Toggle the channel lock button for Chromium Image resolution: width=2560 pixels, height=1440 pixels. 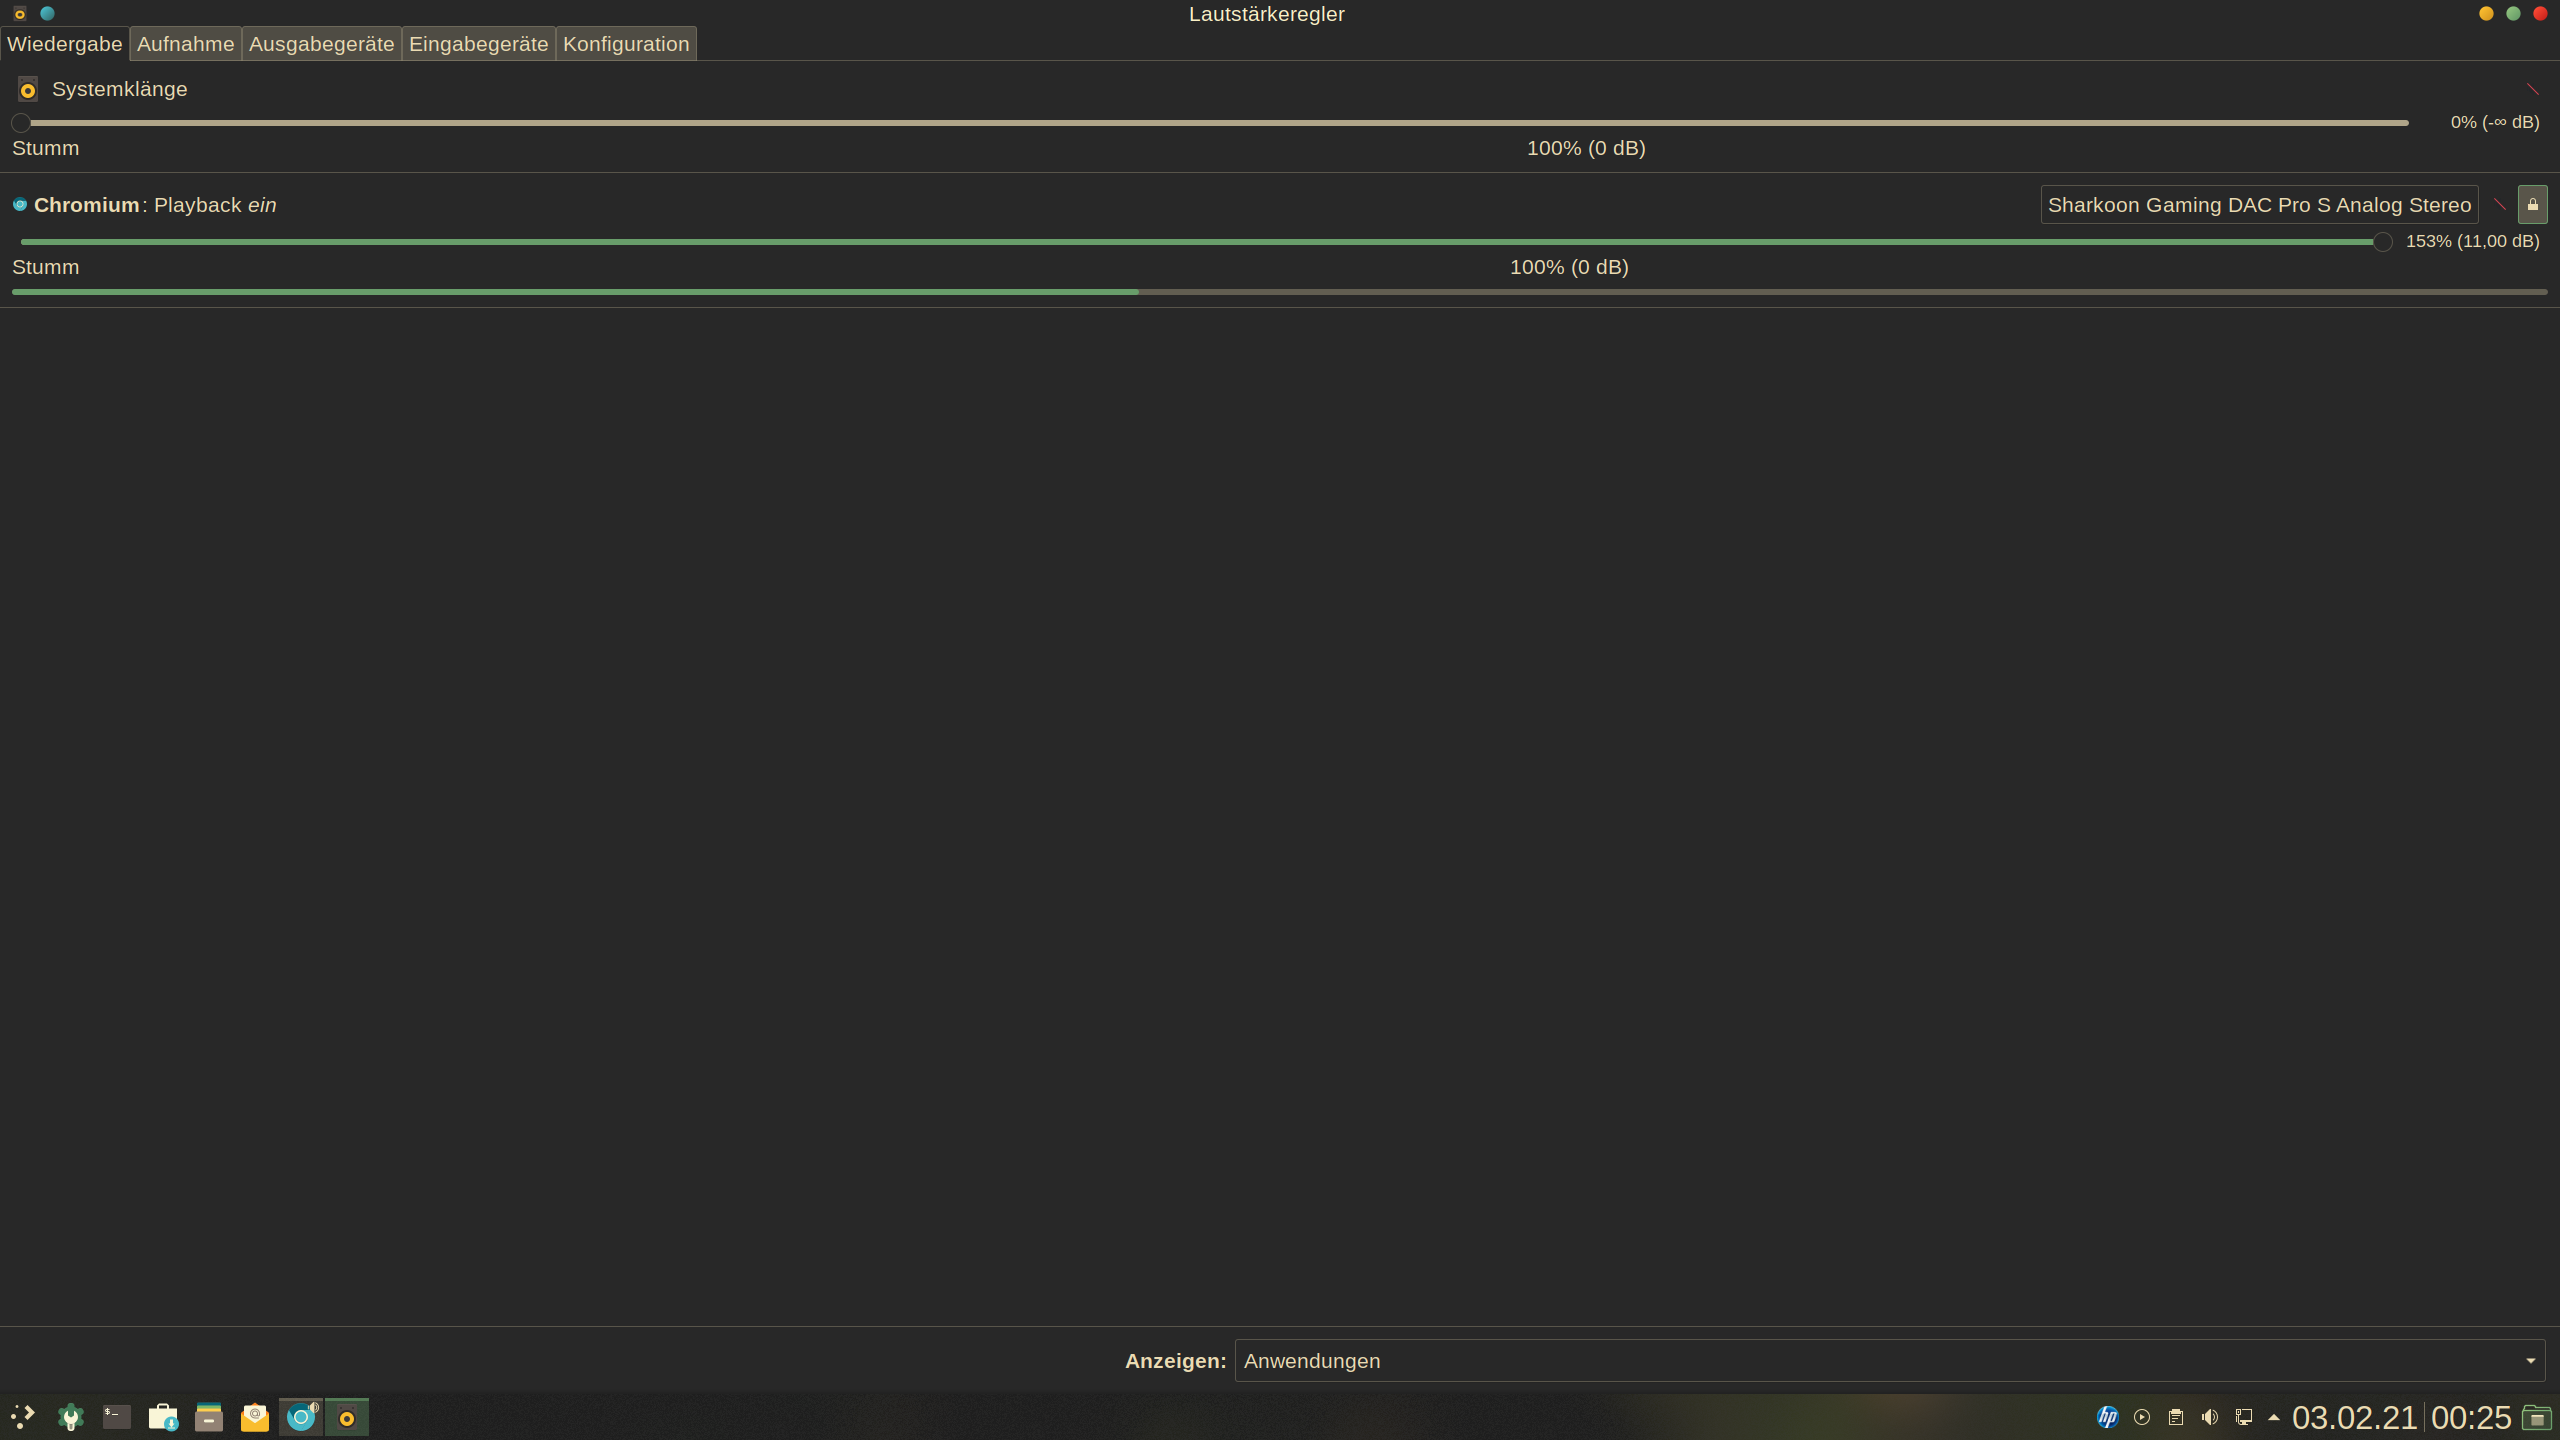pyautogui.click(x=2532, y=205)
